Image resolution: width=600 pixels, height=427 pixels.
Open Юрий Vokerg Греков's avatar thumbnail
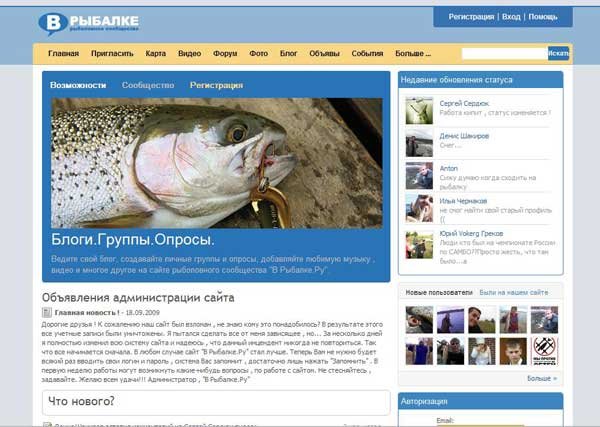[419, 245]
